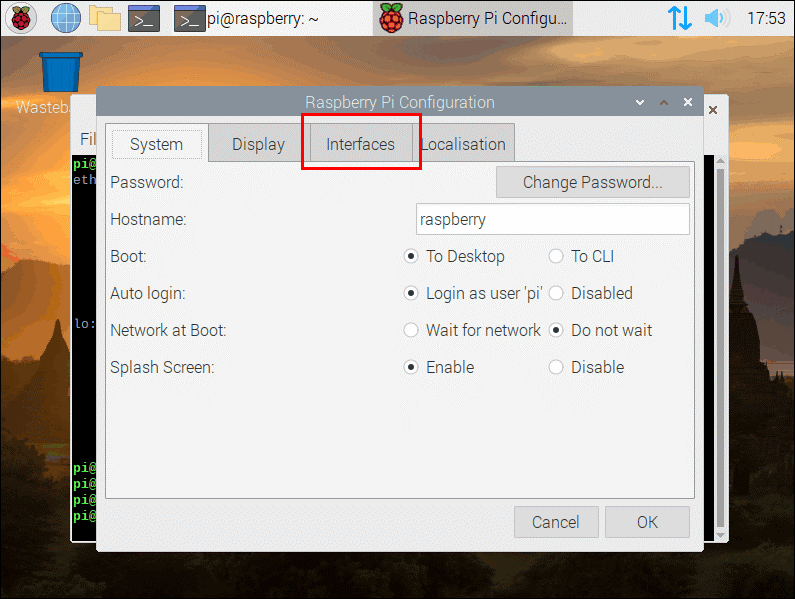Open the File menu in the terminal window
Image resolution: width=795 pixels, height=599 pixels.
click(87, 138)
